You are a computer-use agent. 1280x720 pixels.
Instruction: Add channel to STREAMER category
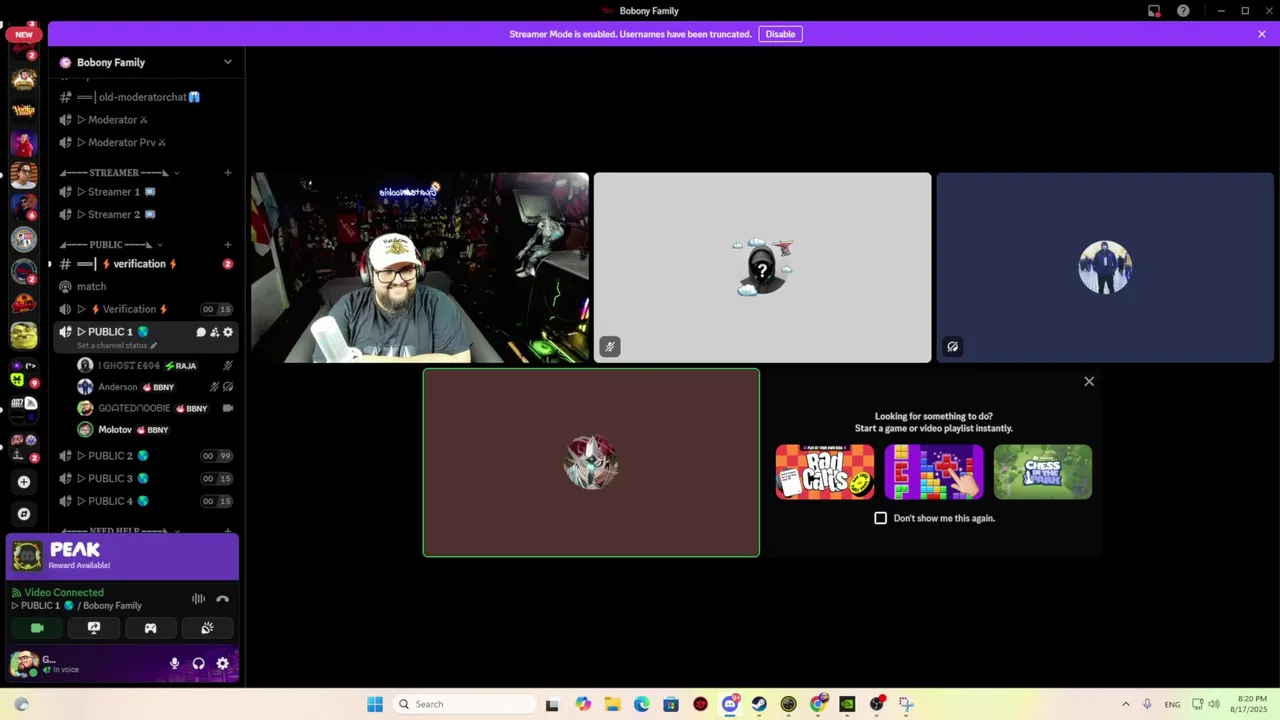pos(227,173)
